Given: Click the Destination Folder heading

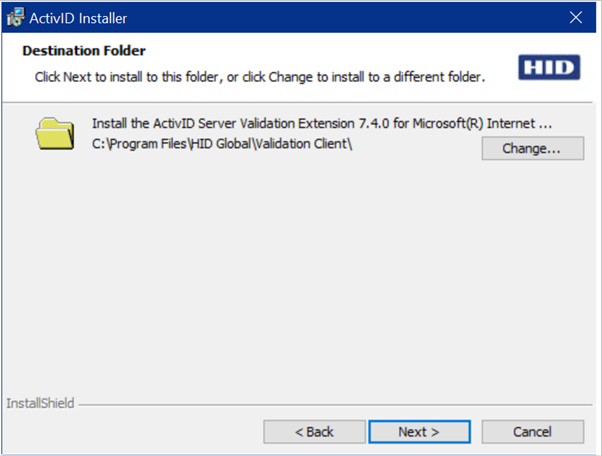Looking at the screenshot, I should 84,51.
